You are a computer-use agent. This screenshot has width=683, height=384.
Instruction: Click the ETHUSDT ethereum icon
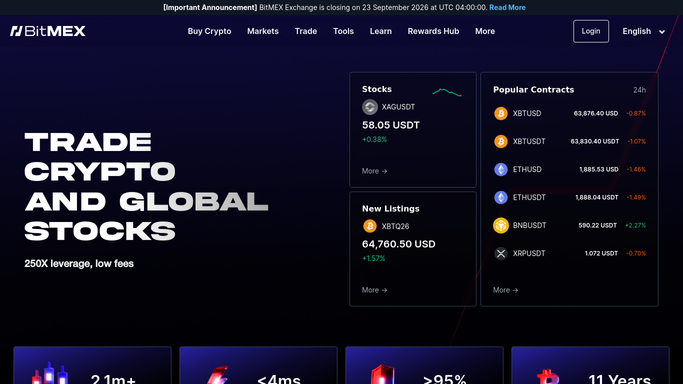coord(501,197)
